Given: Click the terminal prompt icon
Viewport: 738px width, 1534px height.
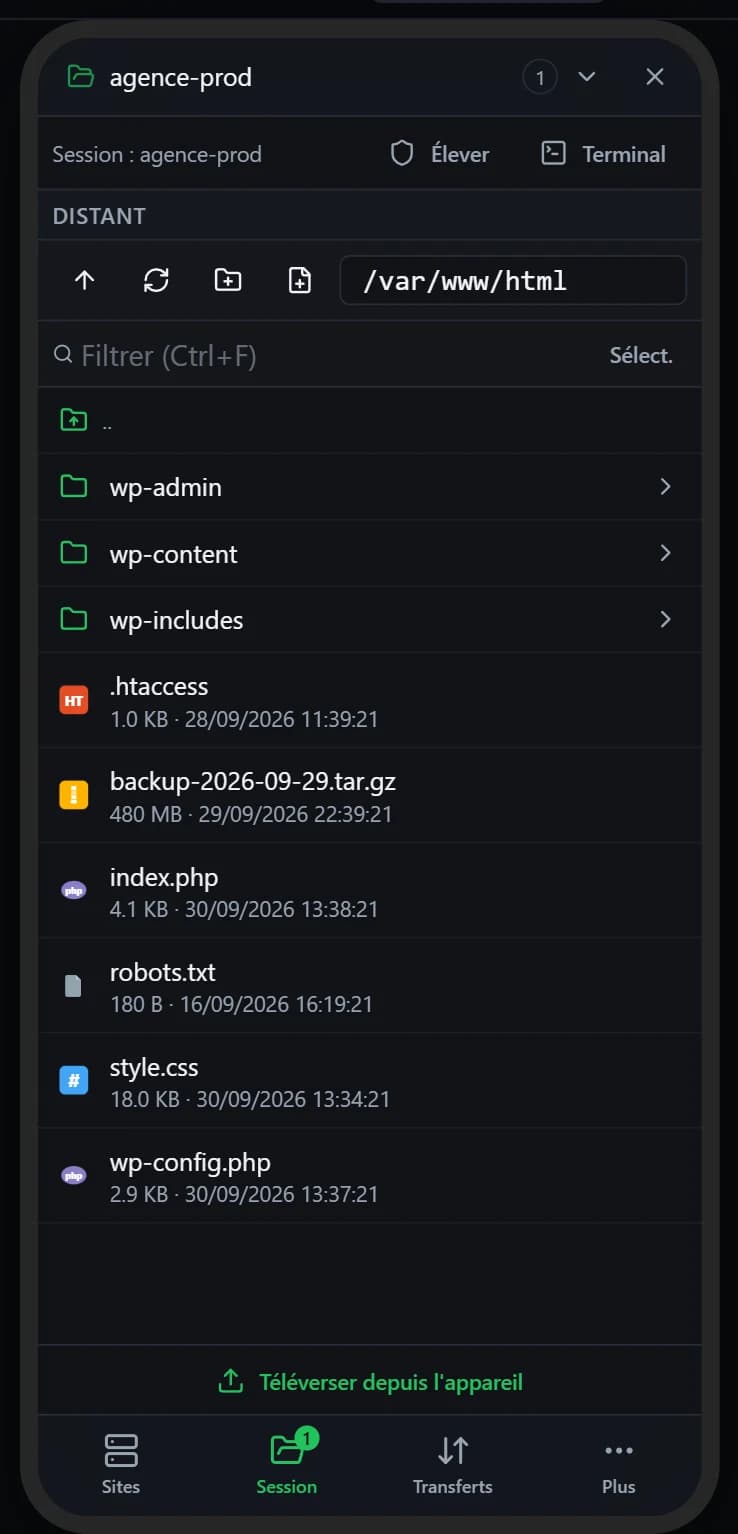Looking at the screenshot, I should (x=553, y=153).
